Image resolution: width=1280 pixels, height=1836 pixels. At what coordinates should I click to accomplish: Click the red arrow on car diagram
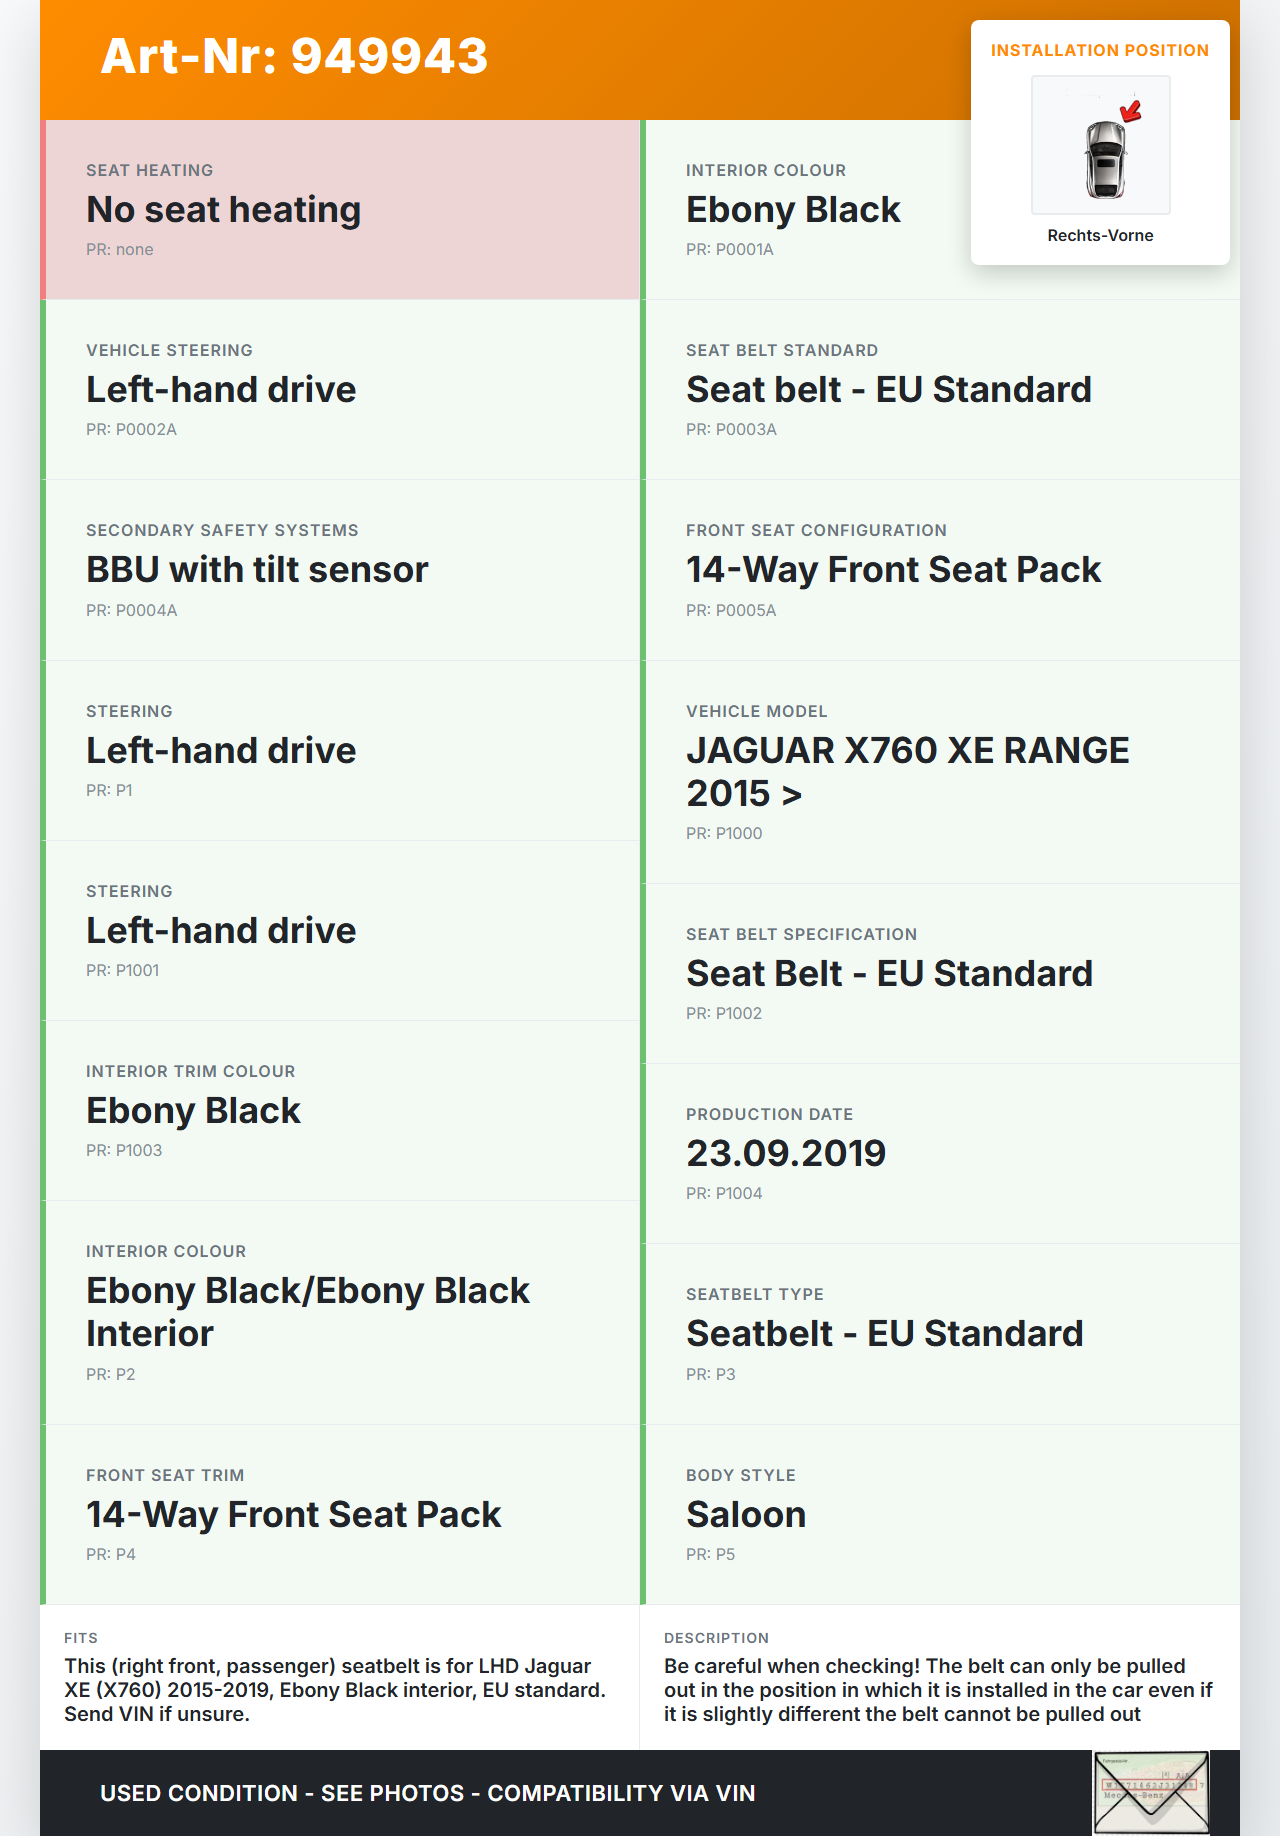1131,110
